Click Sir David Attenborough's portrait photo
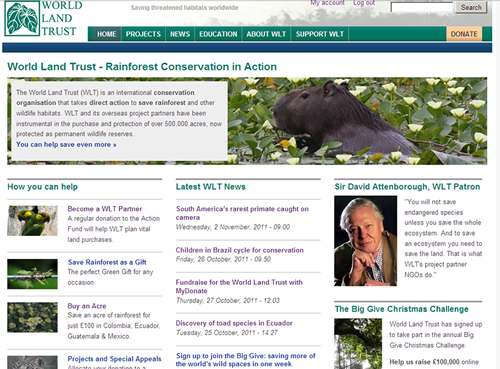 click(x=366, y=241)
